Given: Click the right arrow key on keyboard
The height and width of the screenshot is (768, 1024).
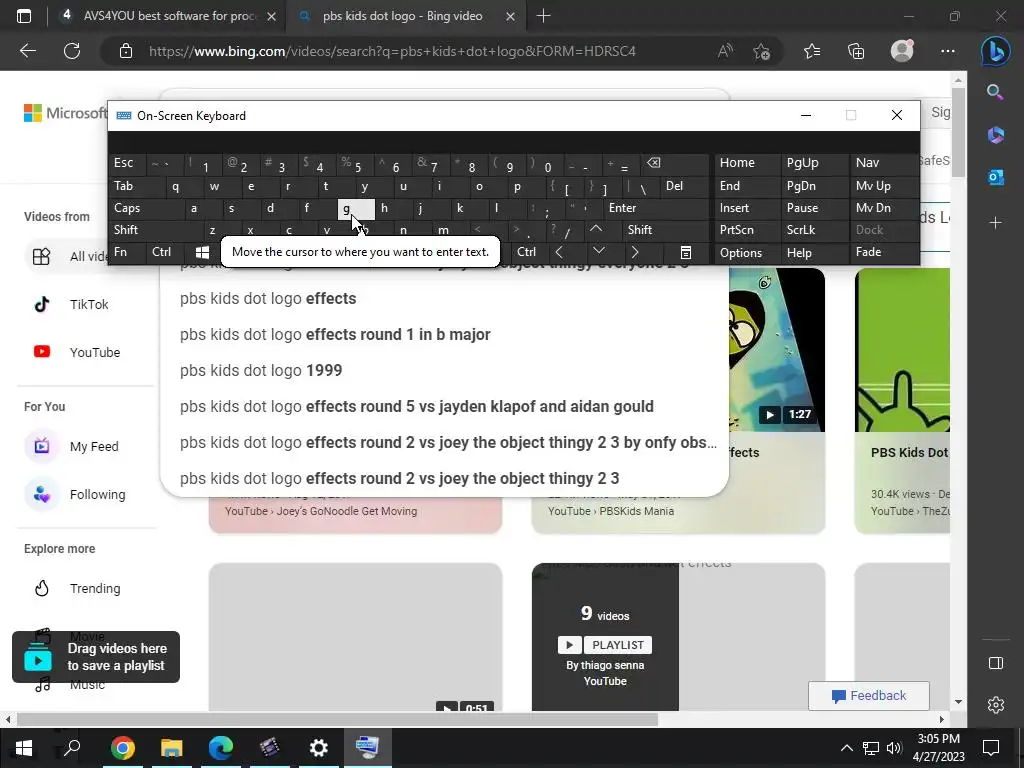Looking at the screenshot, I should click(x=634, y=252).
